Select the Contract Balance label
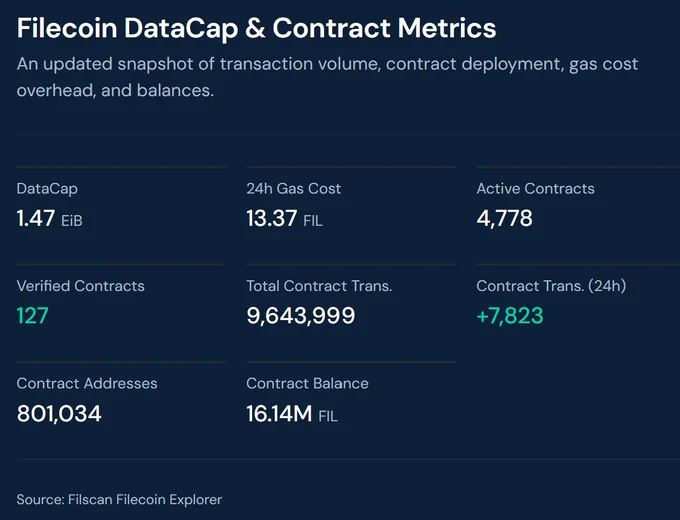The height and width of the screenshot is (520, 680). tap(307, 383)
